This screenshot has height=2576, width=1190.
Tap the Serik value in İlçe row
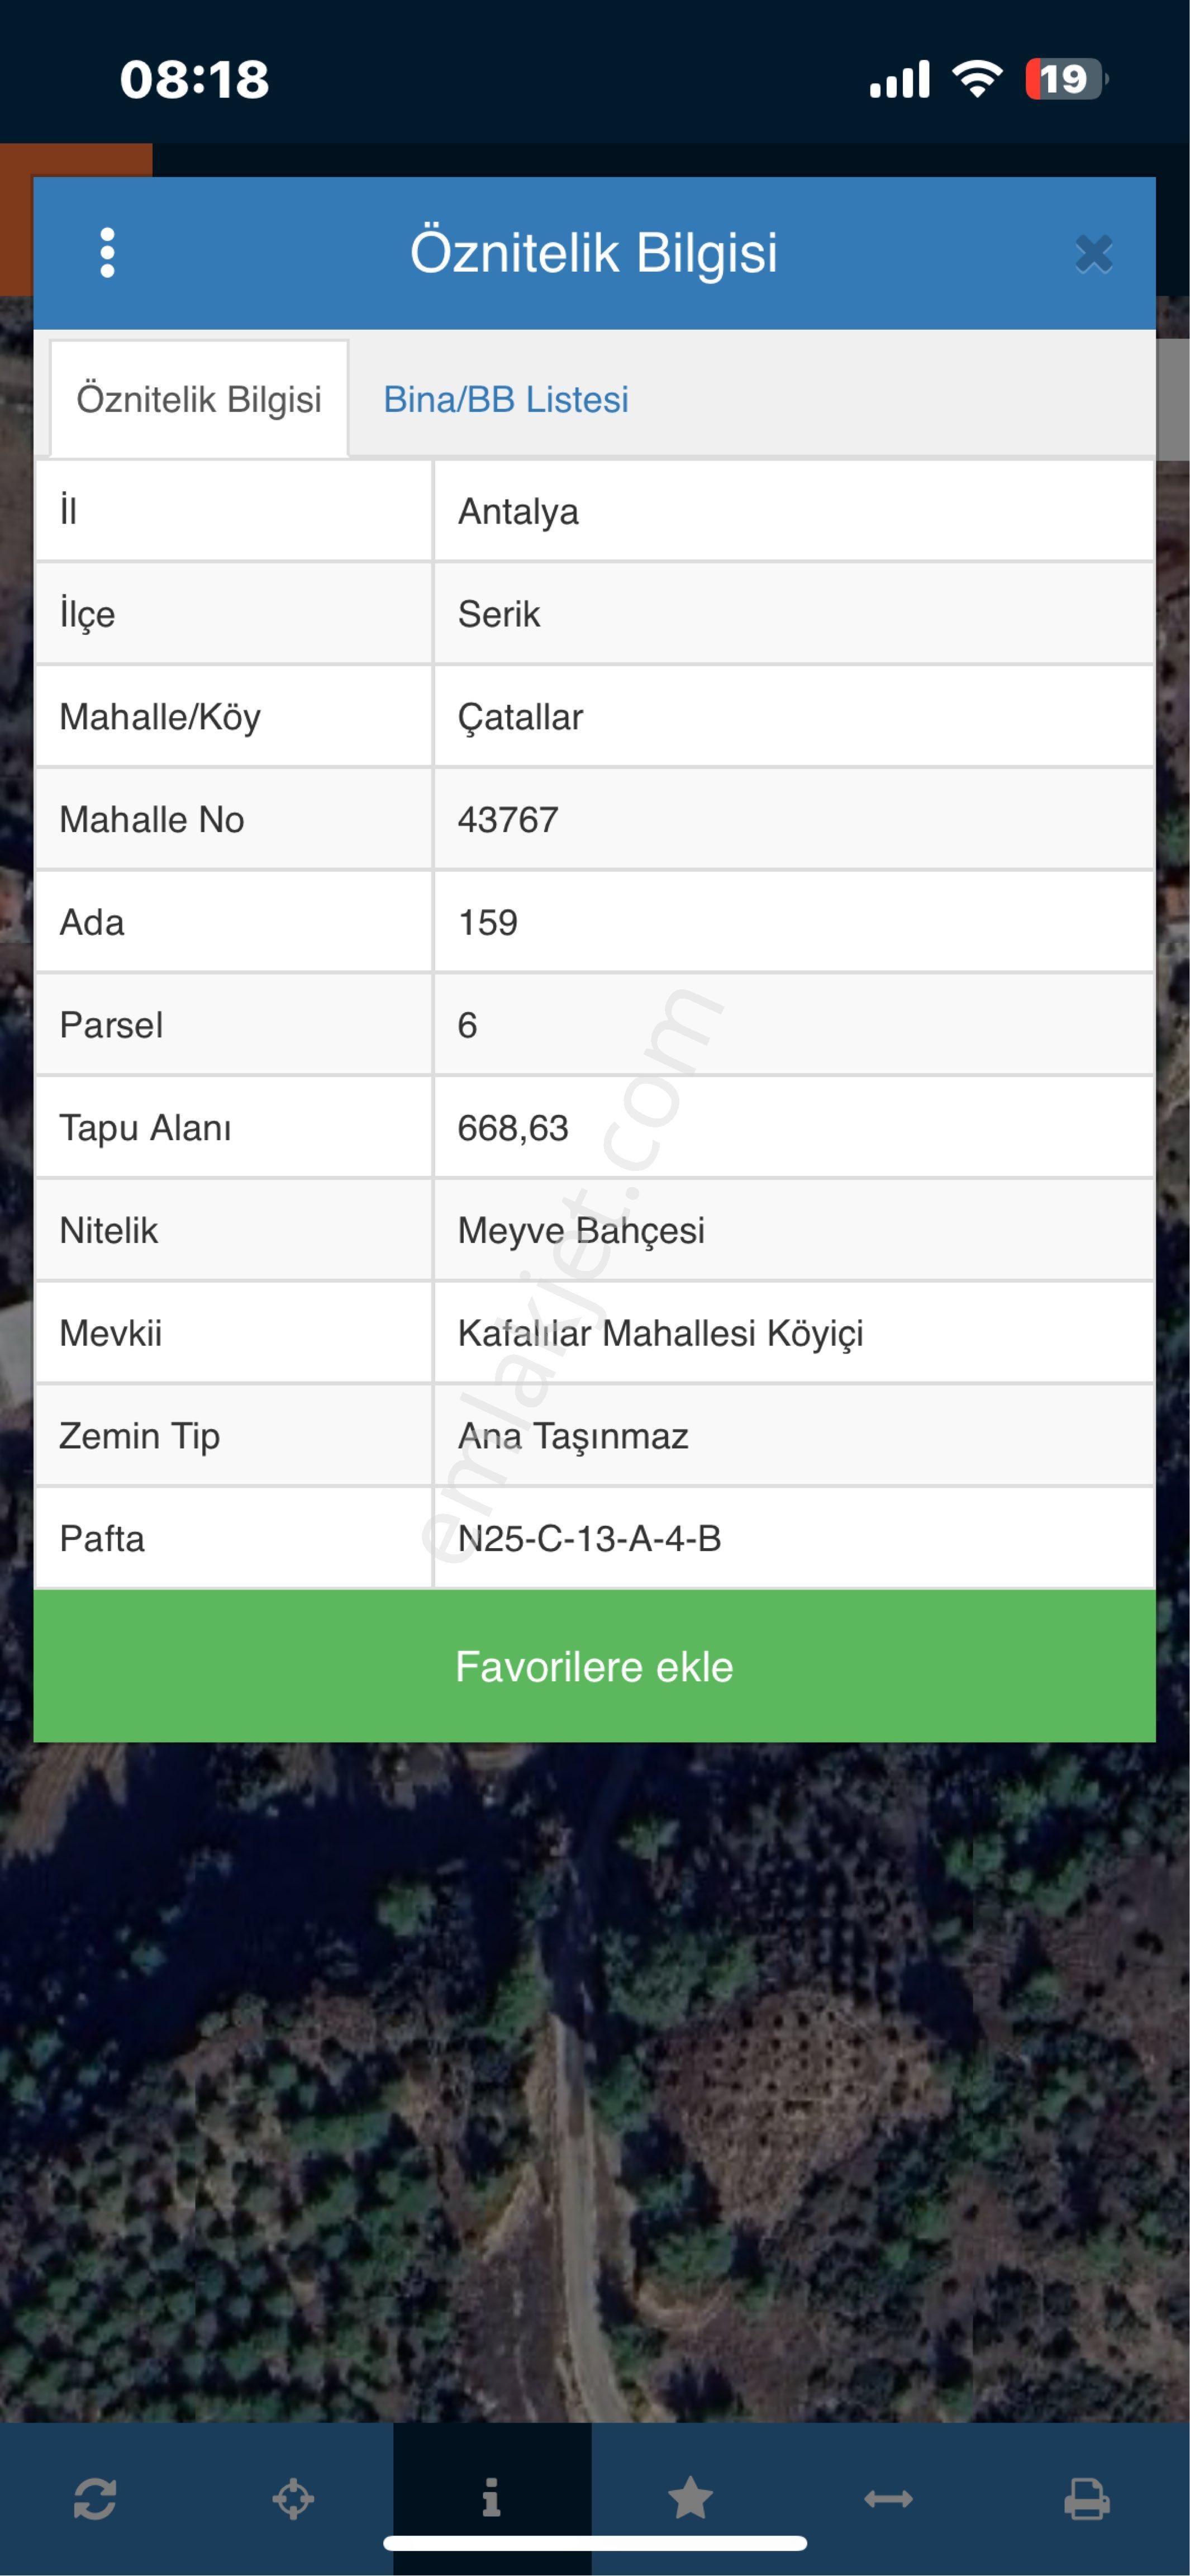click(x=498, y=614)
